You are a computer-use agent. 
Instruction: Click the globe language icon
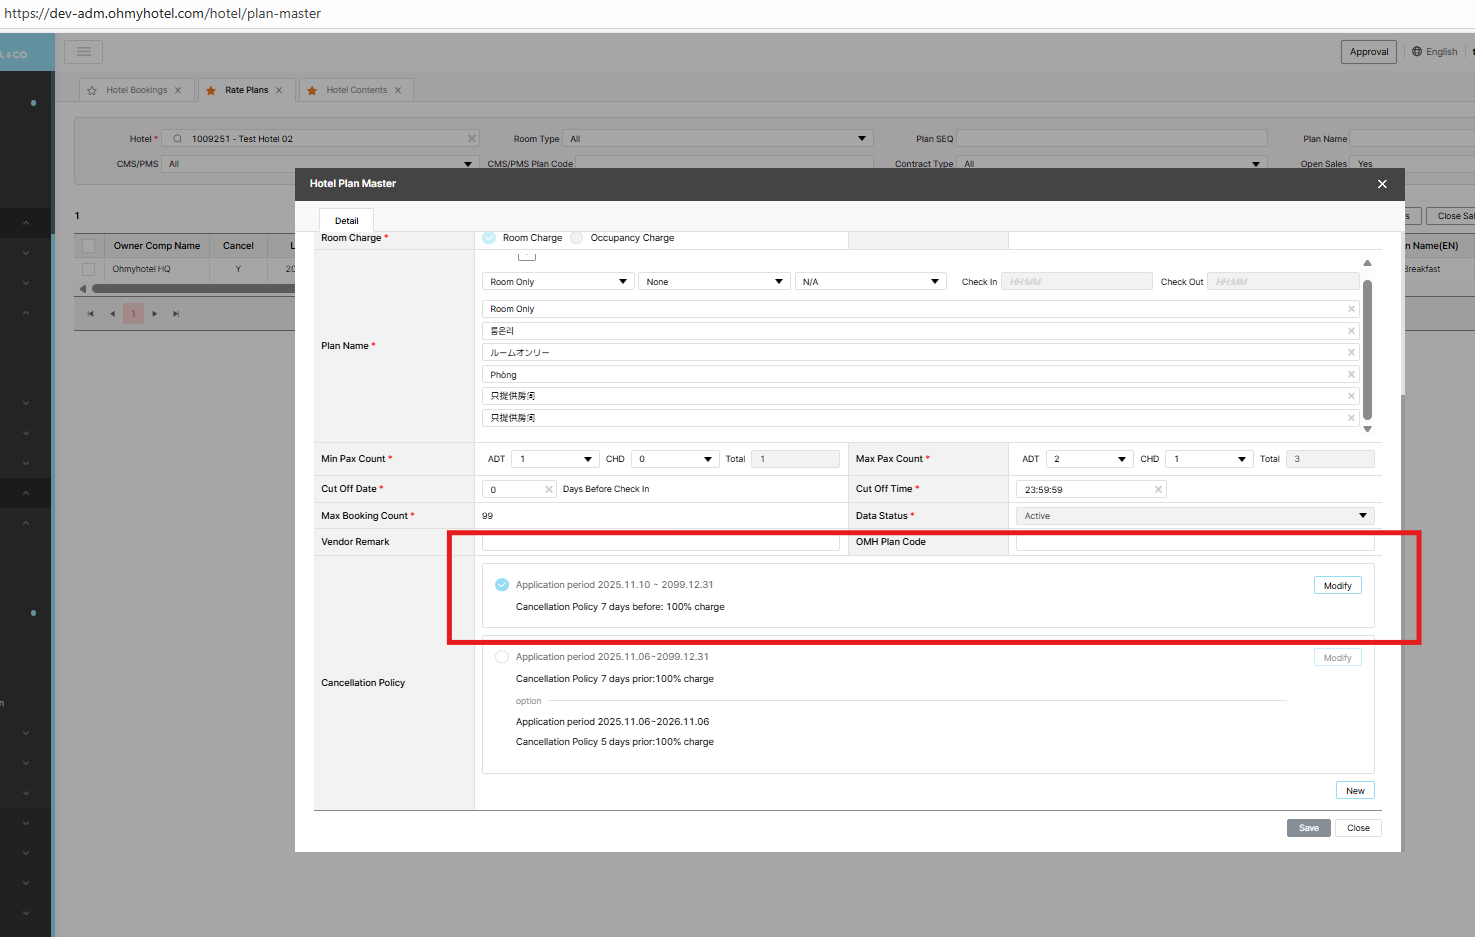click(x=1416, y=52)
